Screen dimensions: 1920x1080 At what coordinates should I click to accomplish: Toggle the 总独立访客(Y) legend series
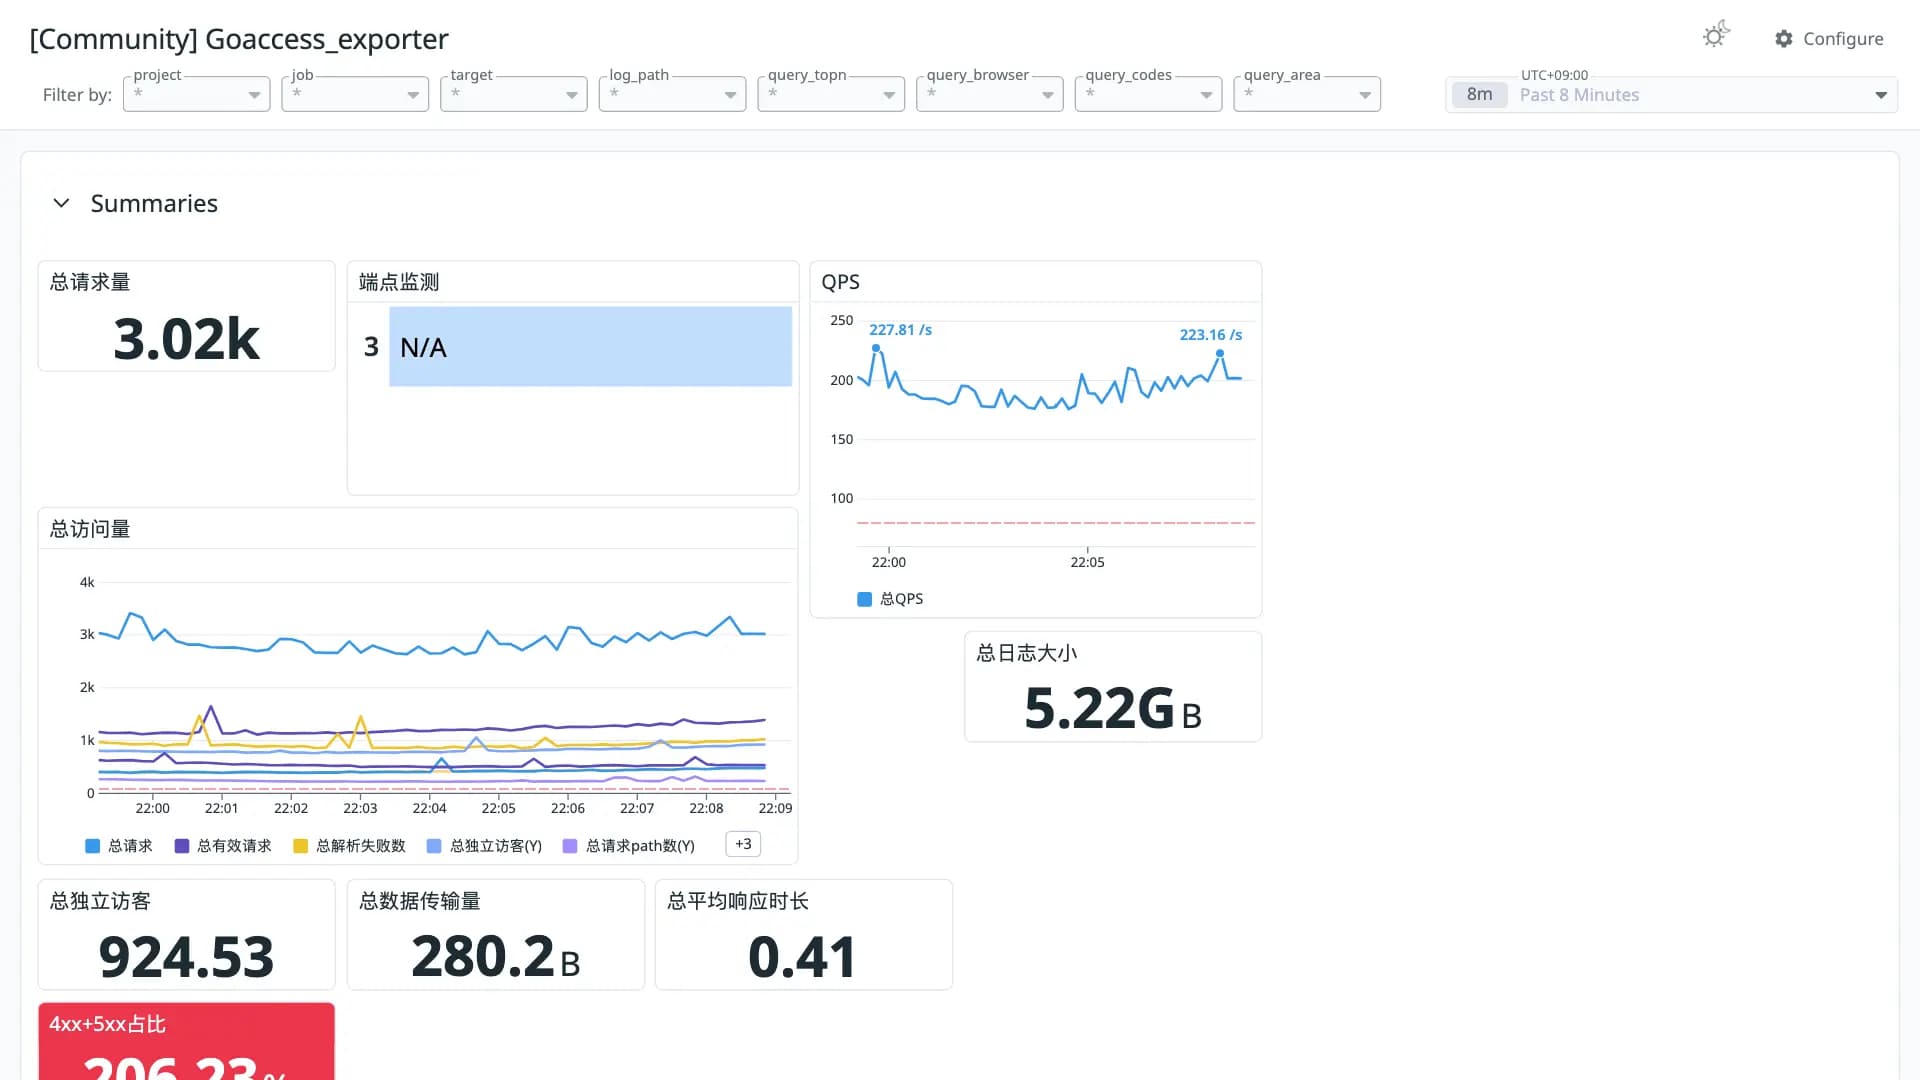(x=484, y=846)
